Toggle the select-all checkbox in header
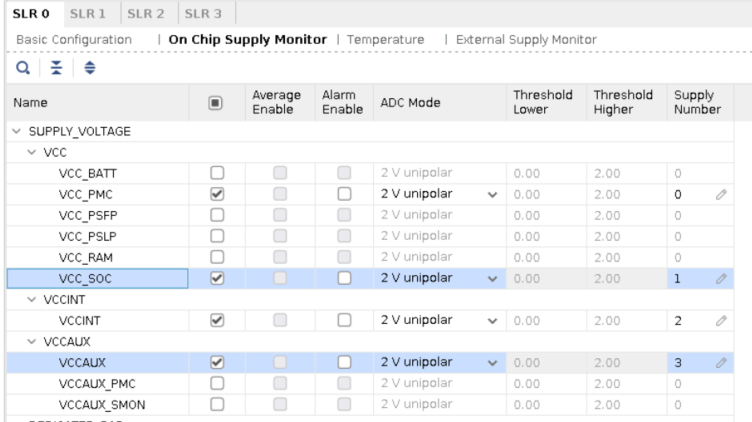 [x=217, y=101]
